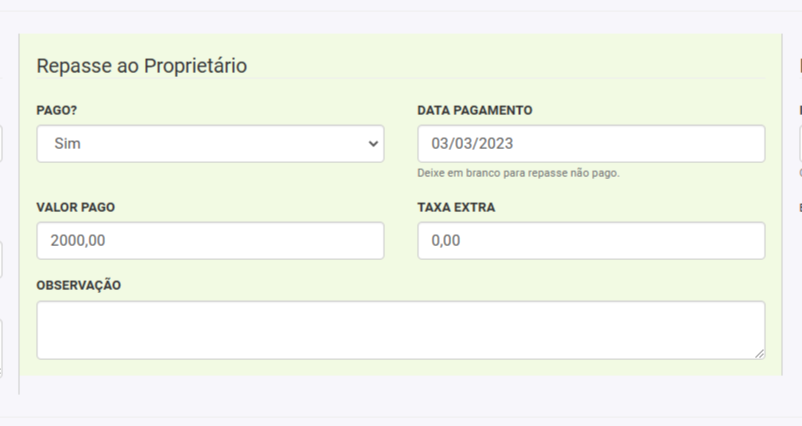Click into the Valor Pago field
This screenshot has width=802, height=426.
tap(210, 241)
